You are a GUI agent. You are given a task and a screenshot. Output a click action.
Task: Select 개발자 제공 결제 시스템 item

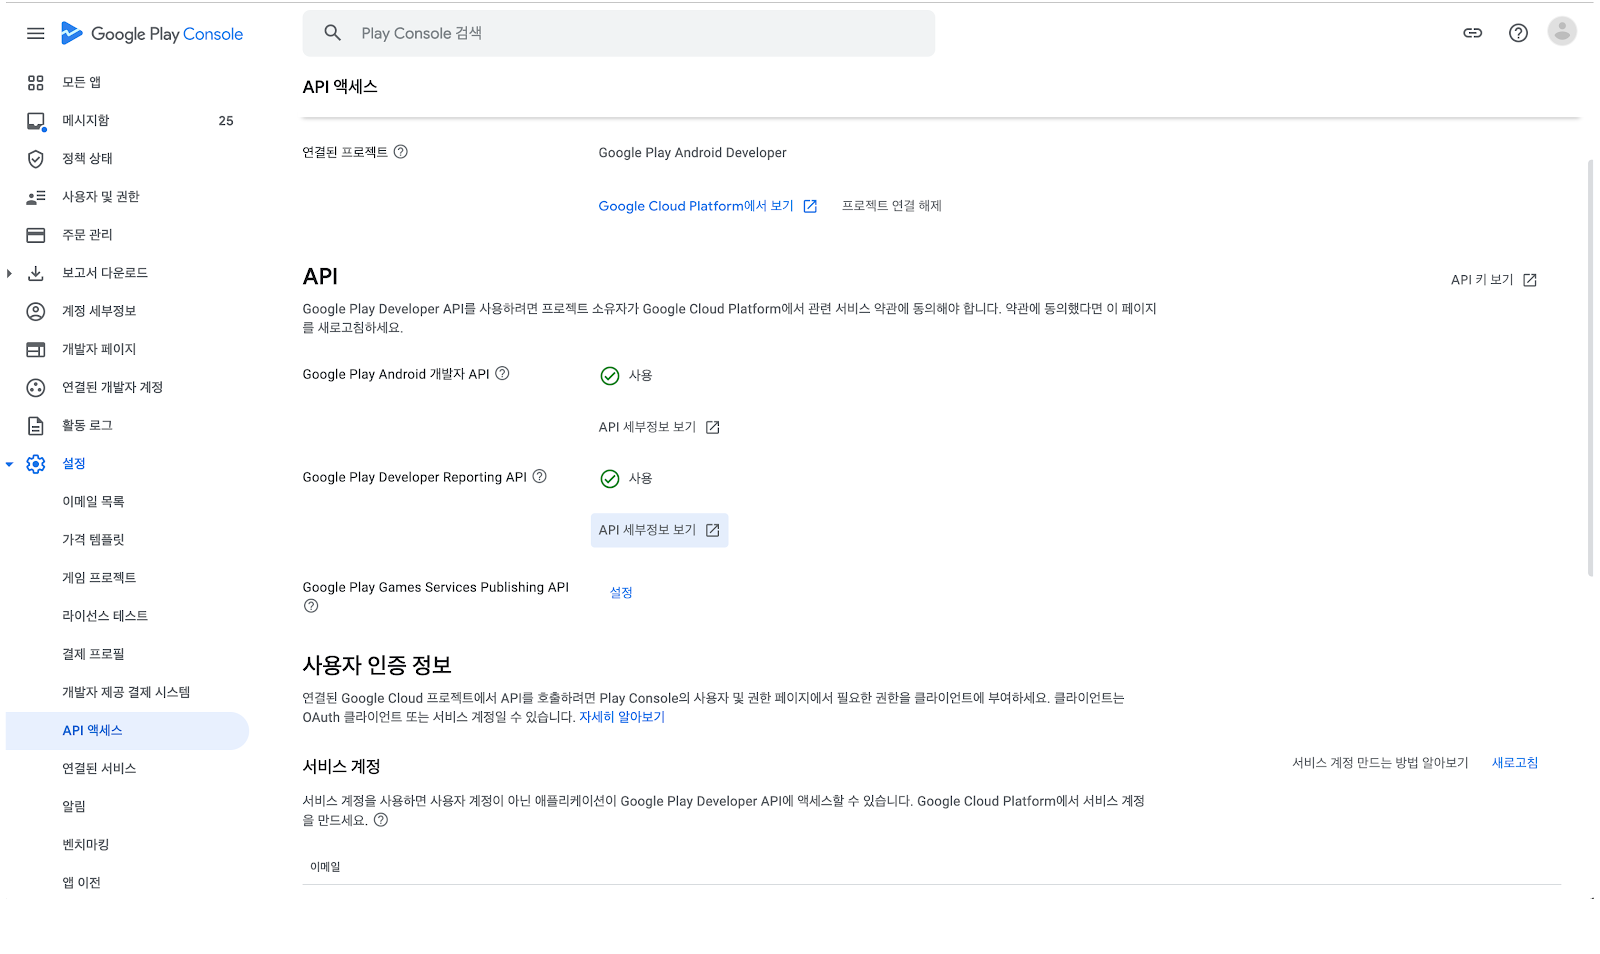[x=127, y=692]
